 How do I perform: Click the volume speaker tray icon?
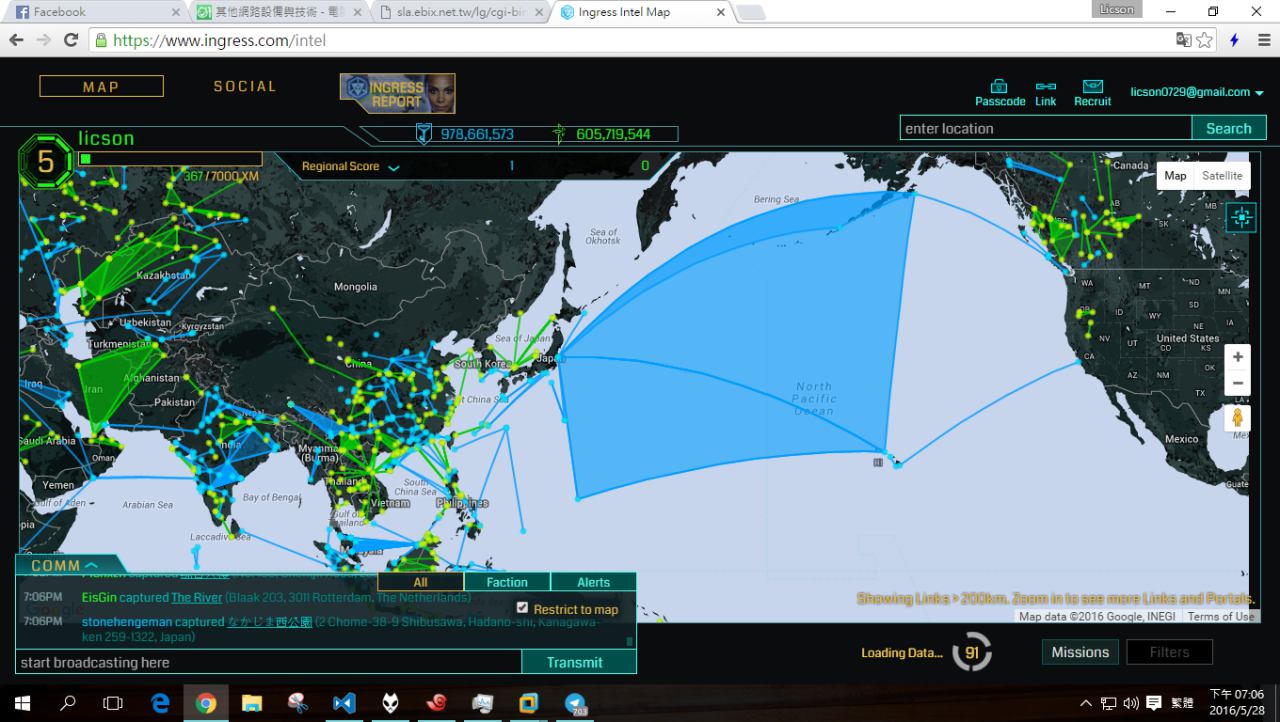[x=1131, y=703]
